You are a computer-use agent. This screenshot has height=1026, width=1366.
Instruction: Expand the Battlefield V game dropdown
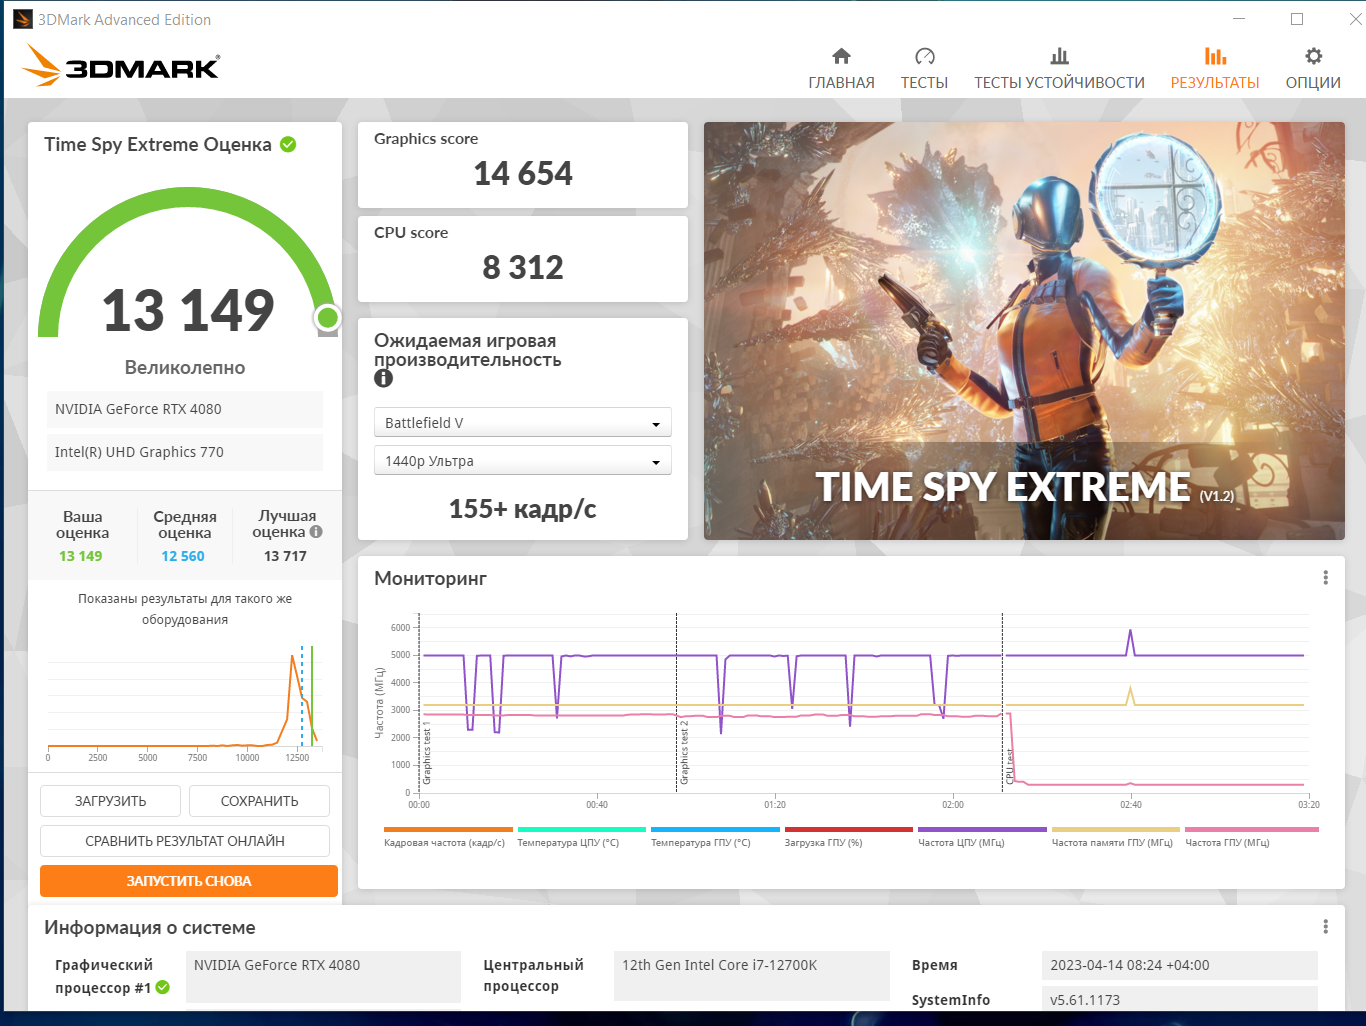[522, 423]
